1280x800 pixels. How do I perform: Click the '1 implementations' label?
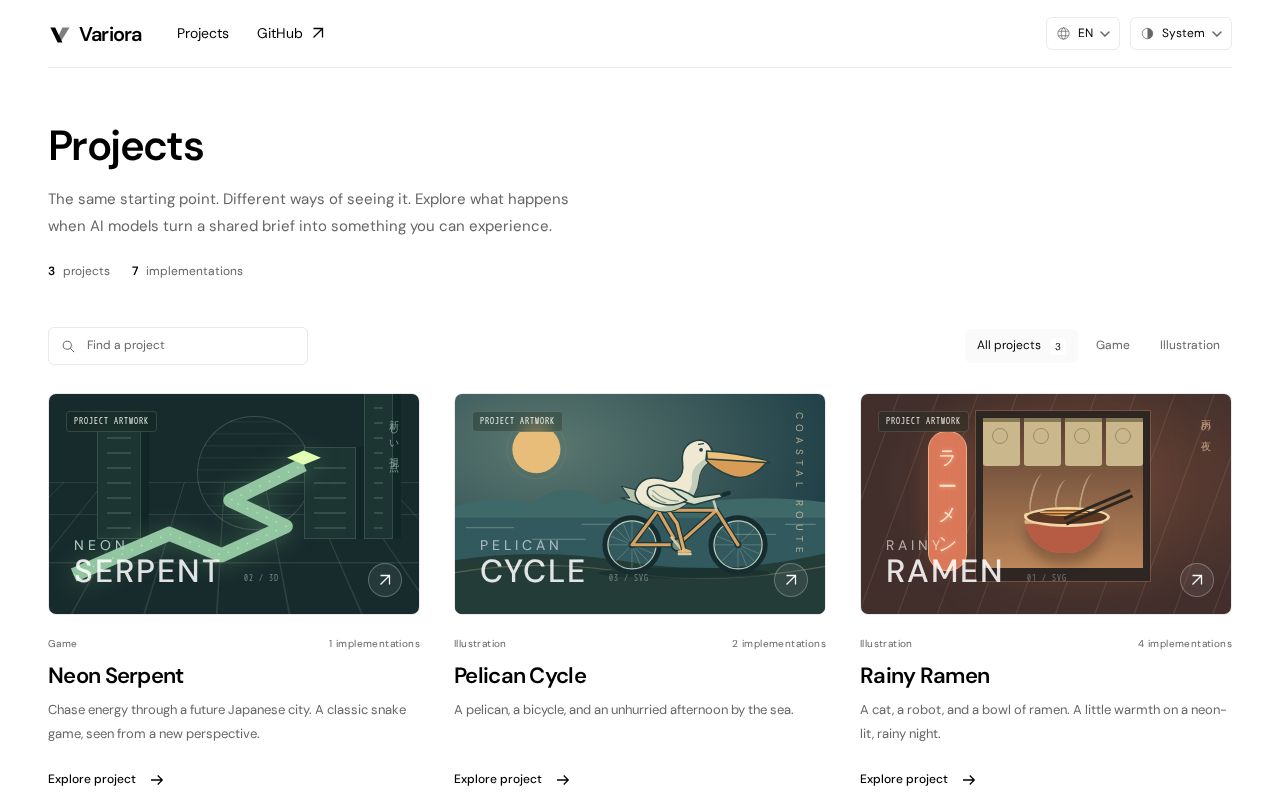[x=374, y=644]
